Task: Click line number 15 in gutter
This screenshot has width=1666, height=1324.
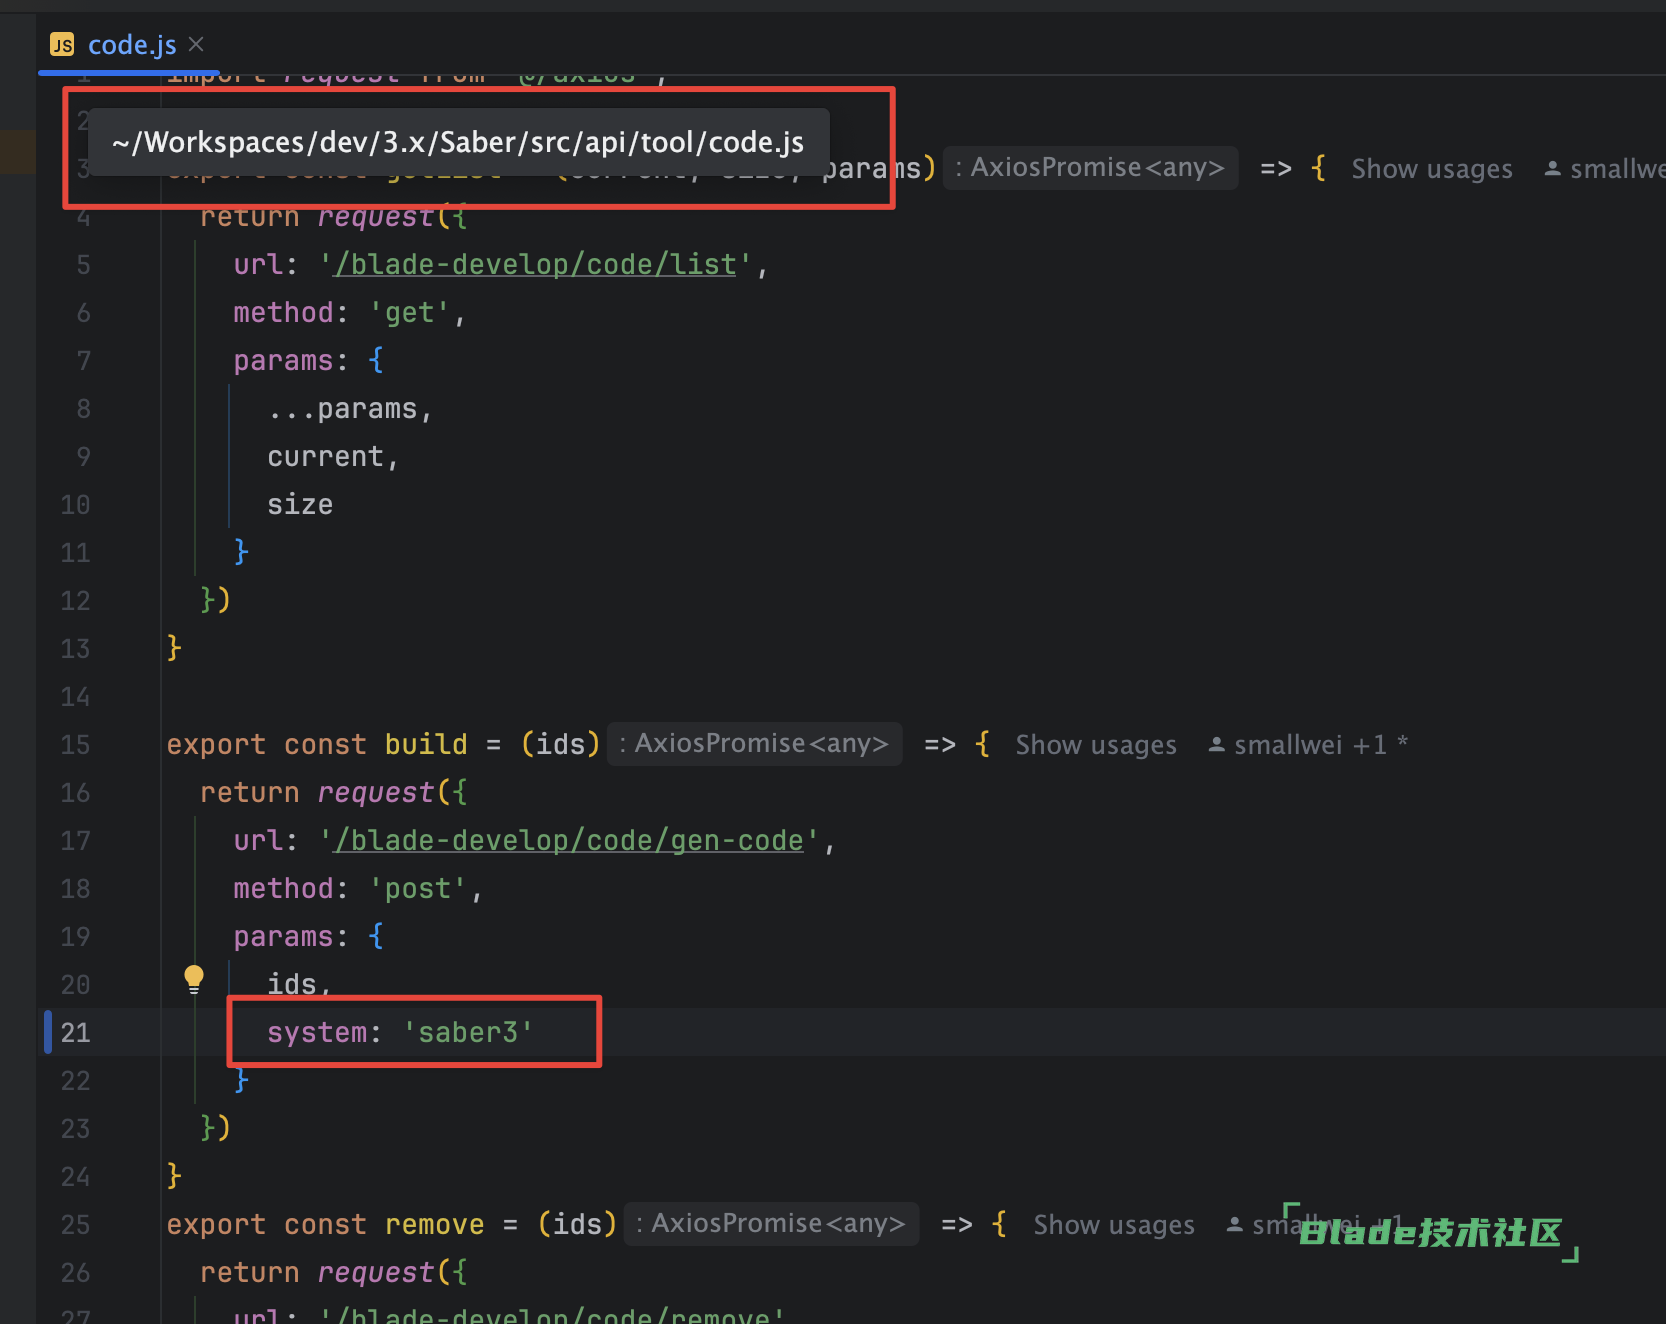Action: click(x=76, y=745)
